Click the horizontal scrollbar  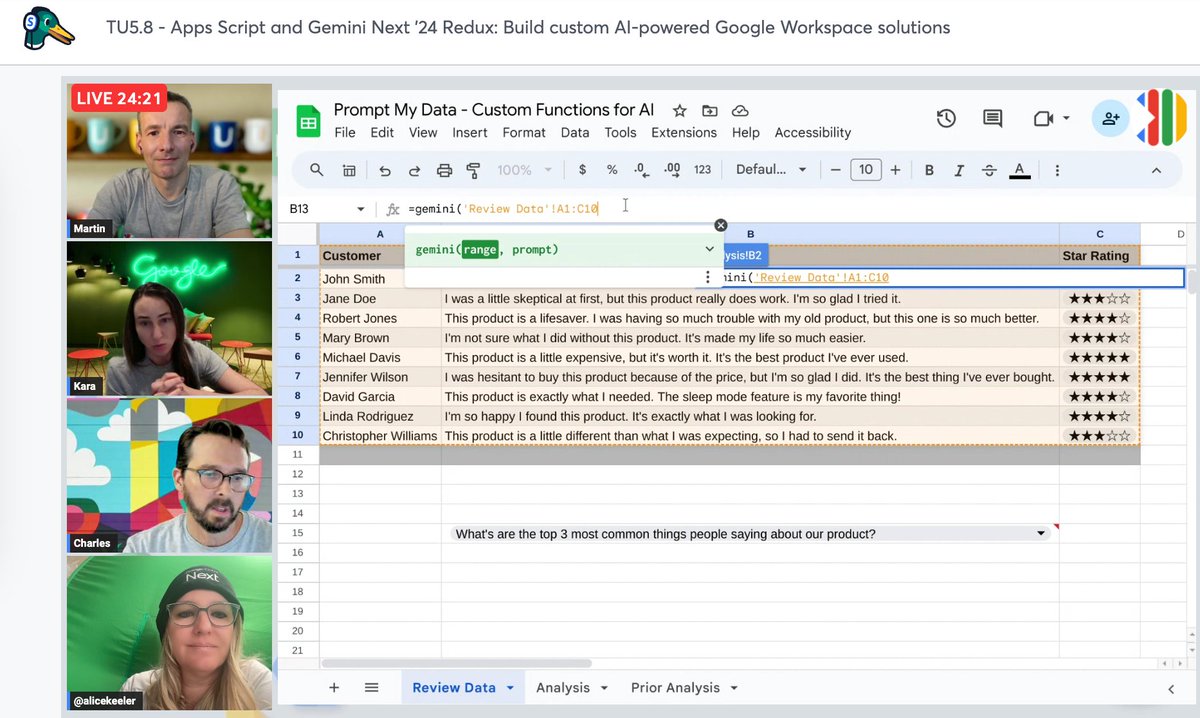pos(457,663)
